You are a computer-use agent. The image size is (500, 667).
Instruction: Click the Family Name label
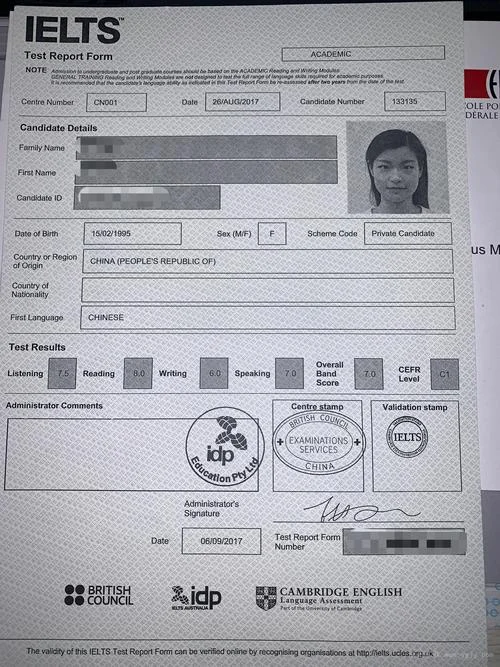pyautogui.click(x=42, y=148)
